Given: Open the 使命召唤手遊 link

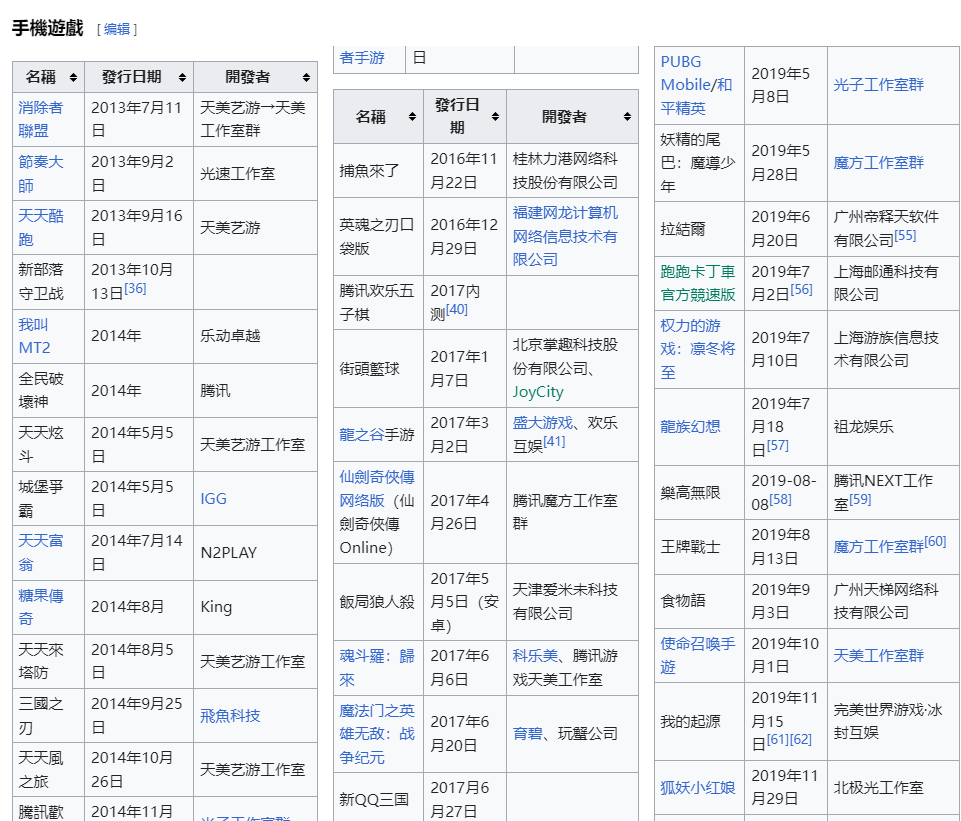Looking at the screenshot, I should 697,656.
